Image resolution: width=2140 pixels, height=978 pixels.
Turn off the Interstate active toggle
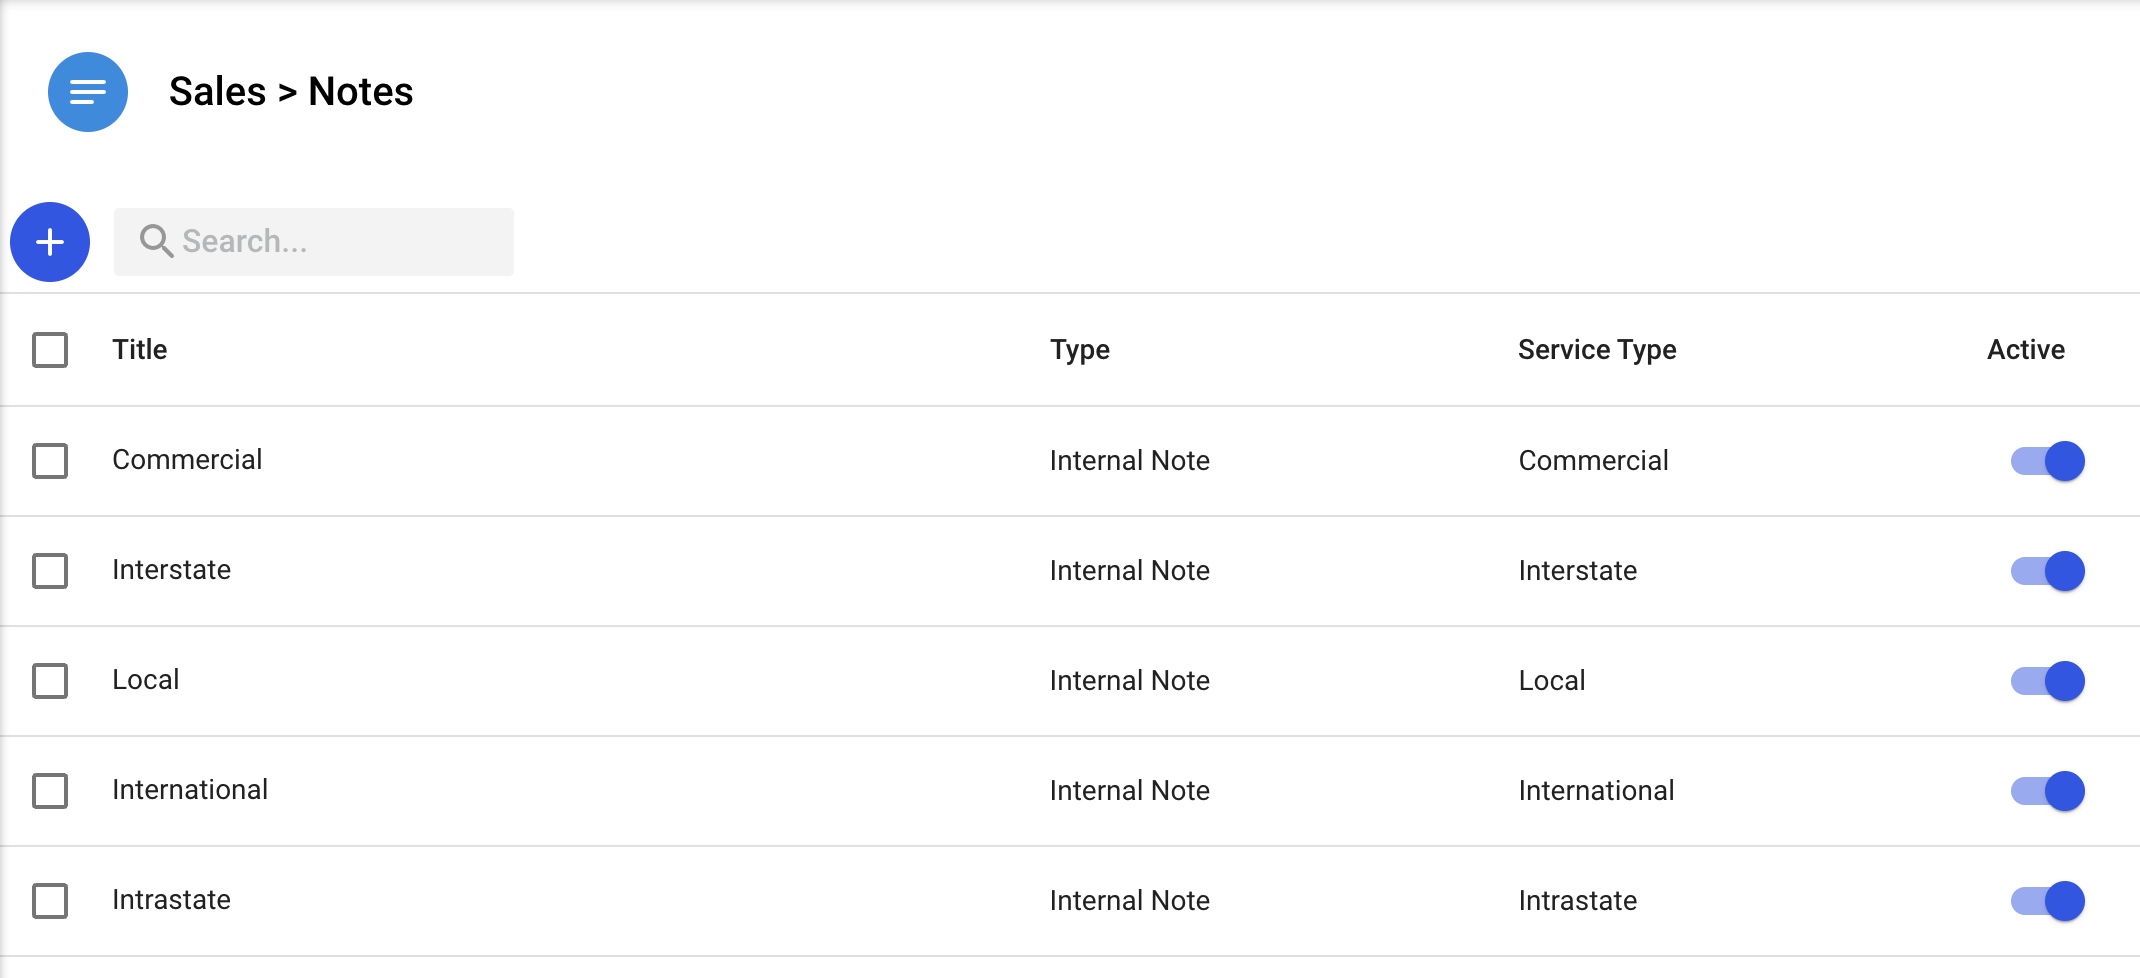click(2047, 571)
